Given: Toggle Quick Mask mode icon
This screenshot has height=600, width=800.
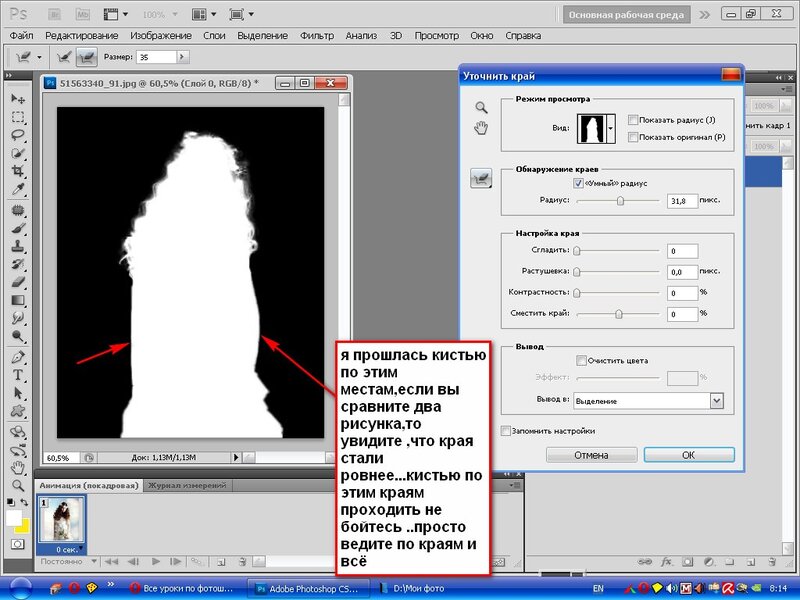Looking at the screenshot, I should (x=17, y=544).
